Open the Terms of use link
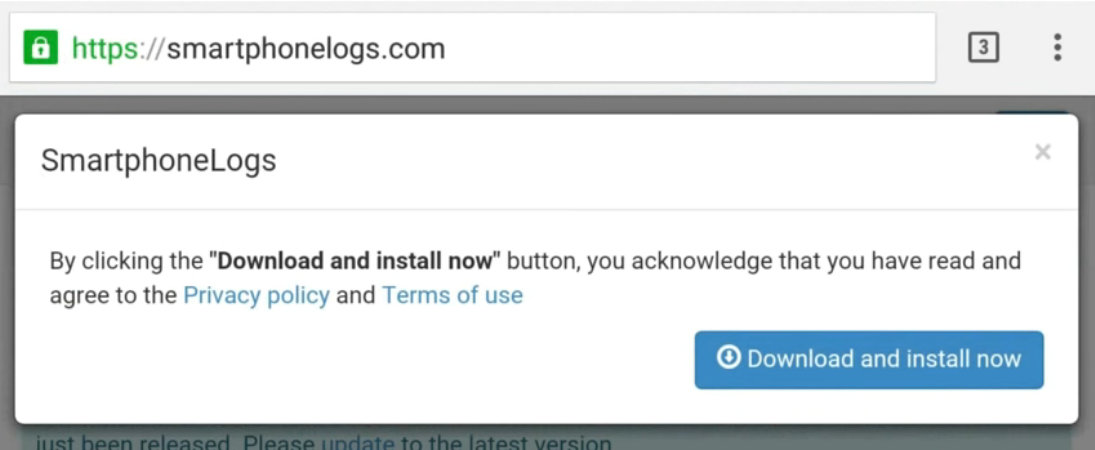The width and height of the screenshot is (1095, 450). (452, 295)
